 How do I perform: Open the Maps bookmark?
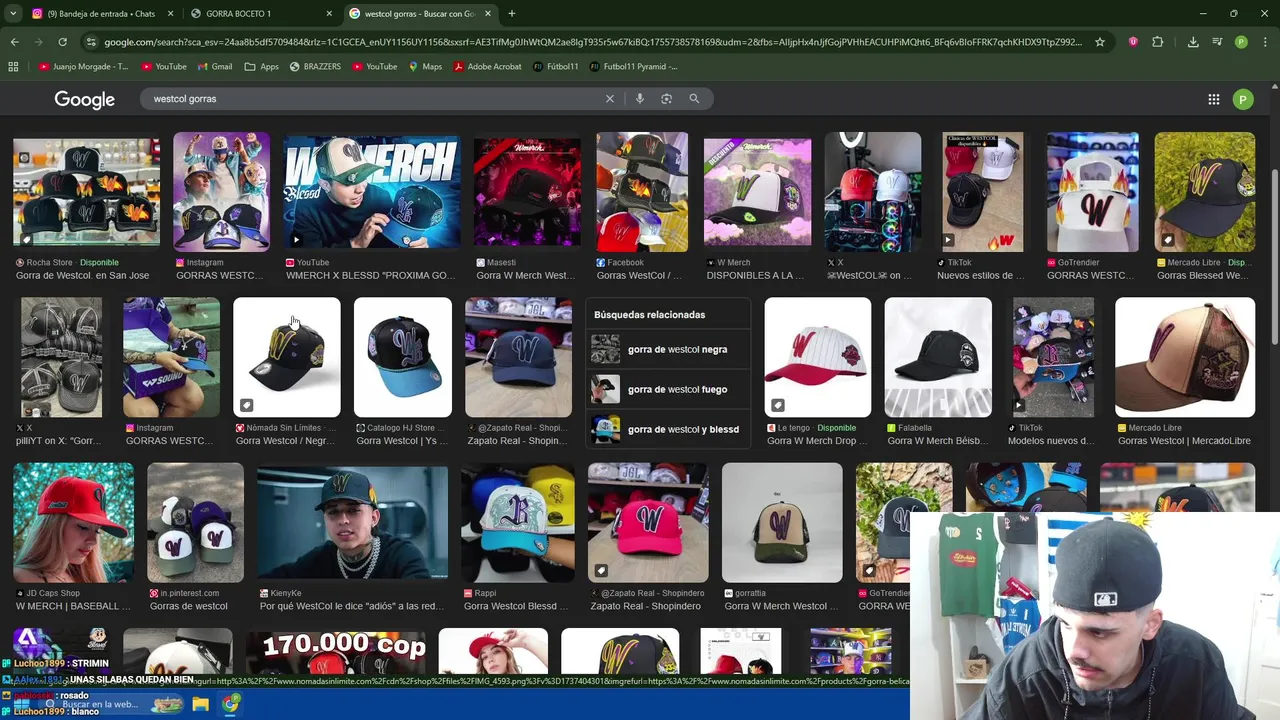click(x=425, y=67)
